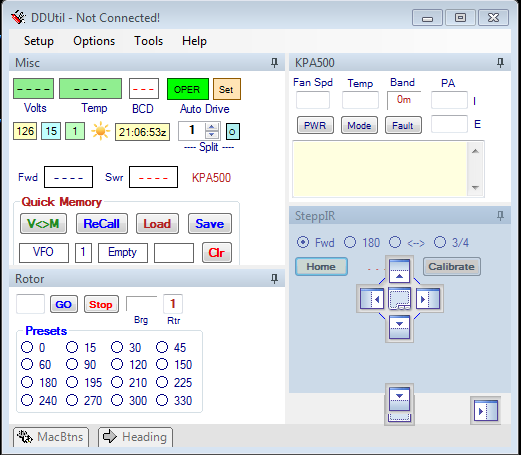Click the SteppIR Home button
This screenshot has width=521, height=455.
point(321,266)
